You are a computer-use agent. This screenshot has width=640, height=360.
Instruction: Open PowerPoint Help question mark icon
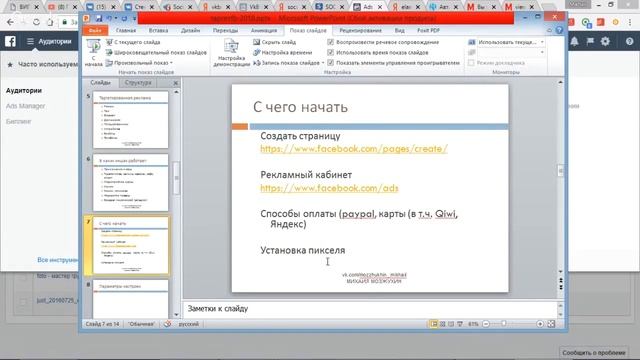(x=559, y=30)
